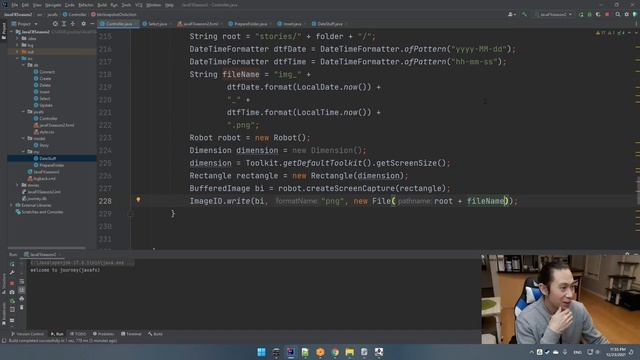Expand External Libraries node
Viewport: 640px width, 360px height.
[12, 205]
